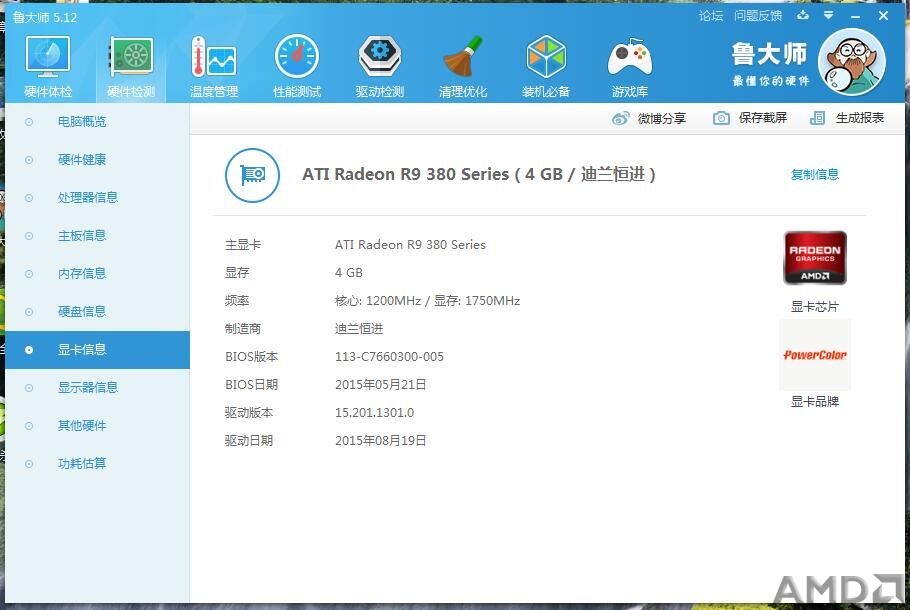Click the manufacturer value 迪兰恒进
Image resolution: width=910 pixels, height=610 pixels.
point(359,329)
